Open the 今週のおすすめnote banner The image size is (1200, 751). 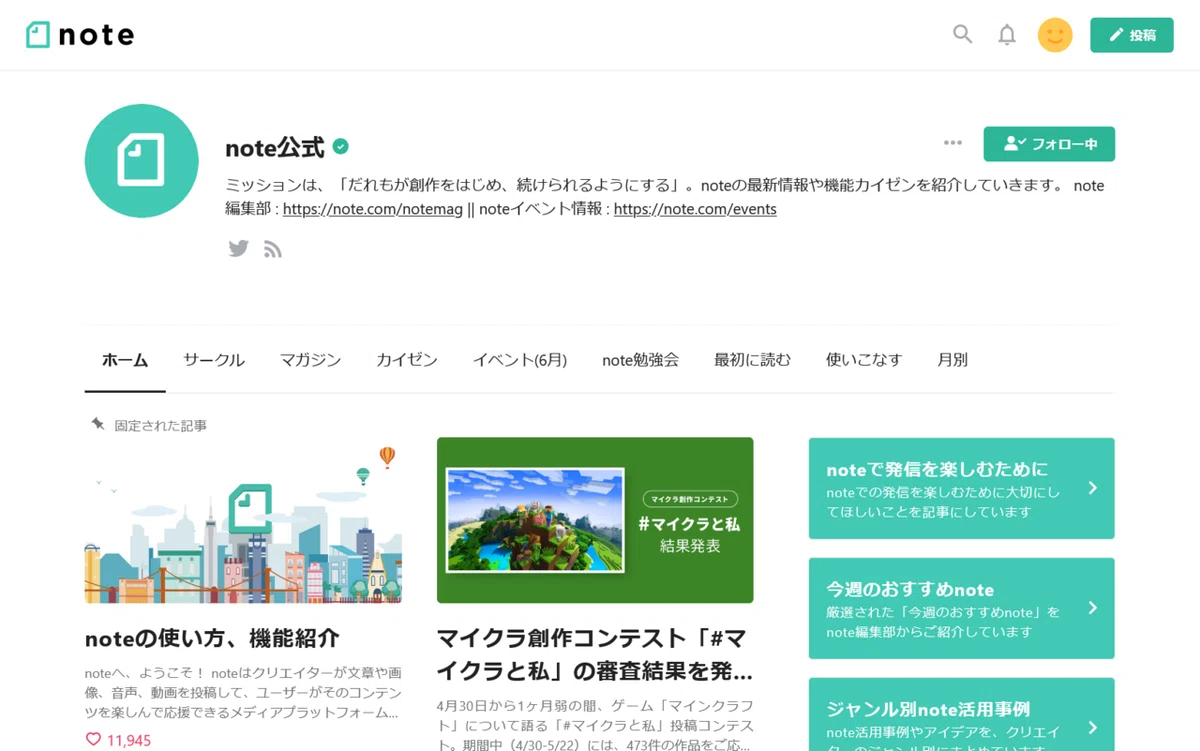click(961, 608)
